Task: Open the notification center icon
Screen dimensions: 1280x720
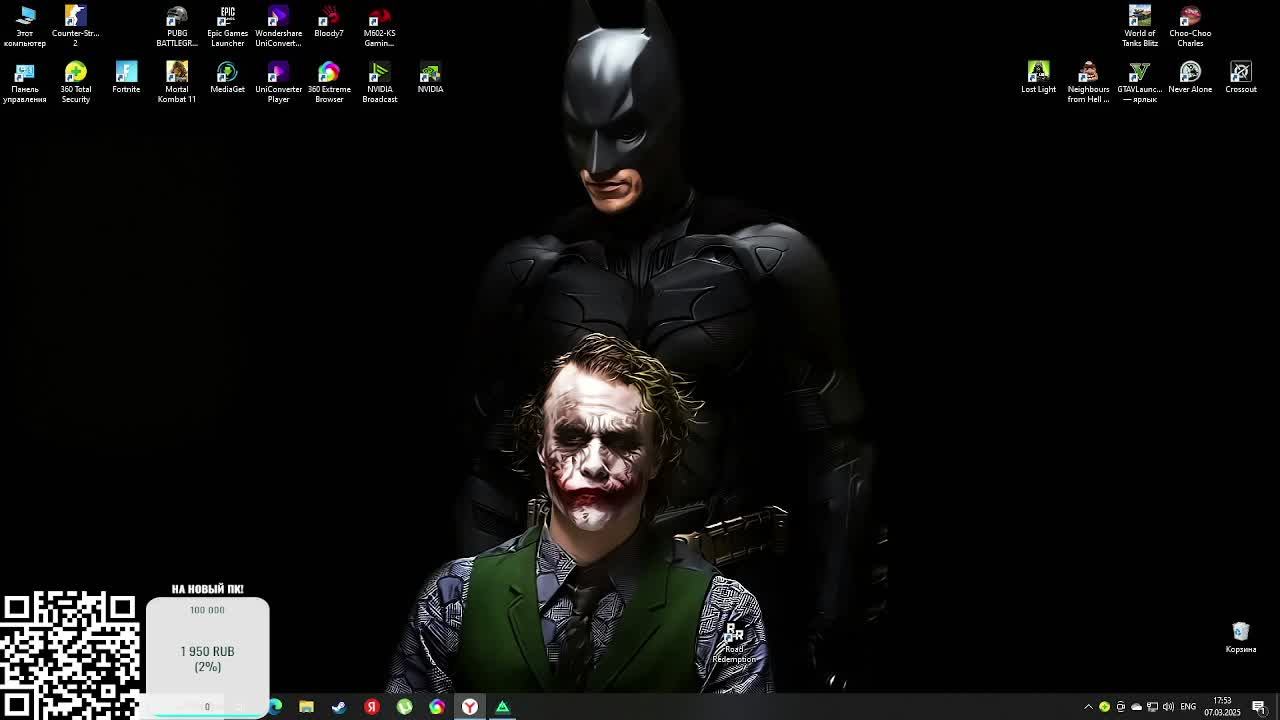Action: coord(1259,707)
